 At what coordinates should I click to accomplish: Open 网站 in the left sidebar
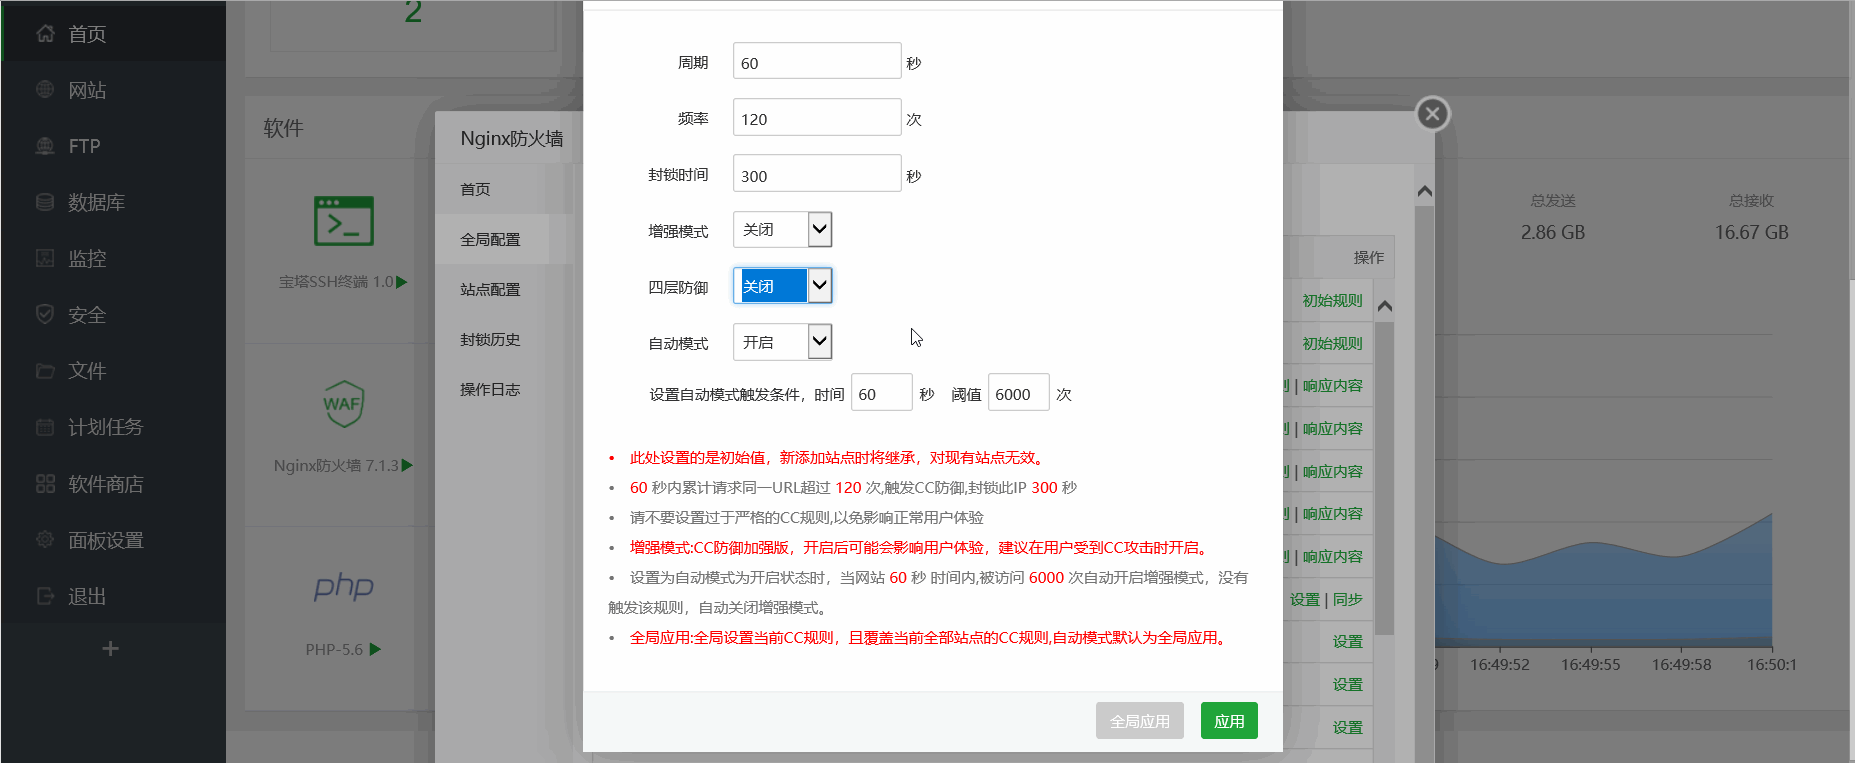coord(87,90)
